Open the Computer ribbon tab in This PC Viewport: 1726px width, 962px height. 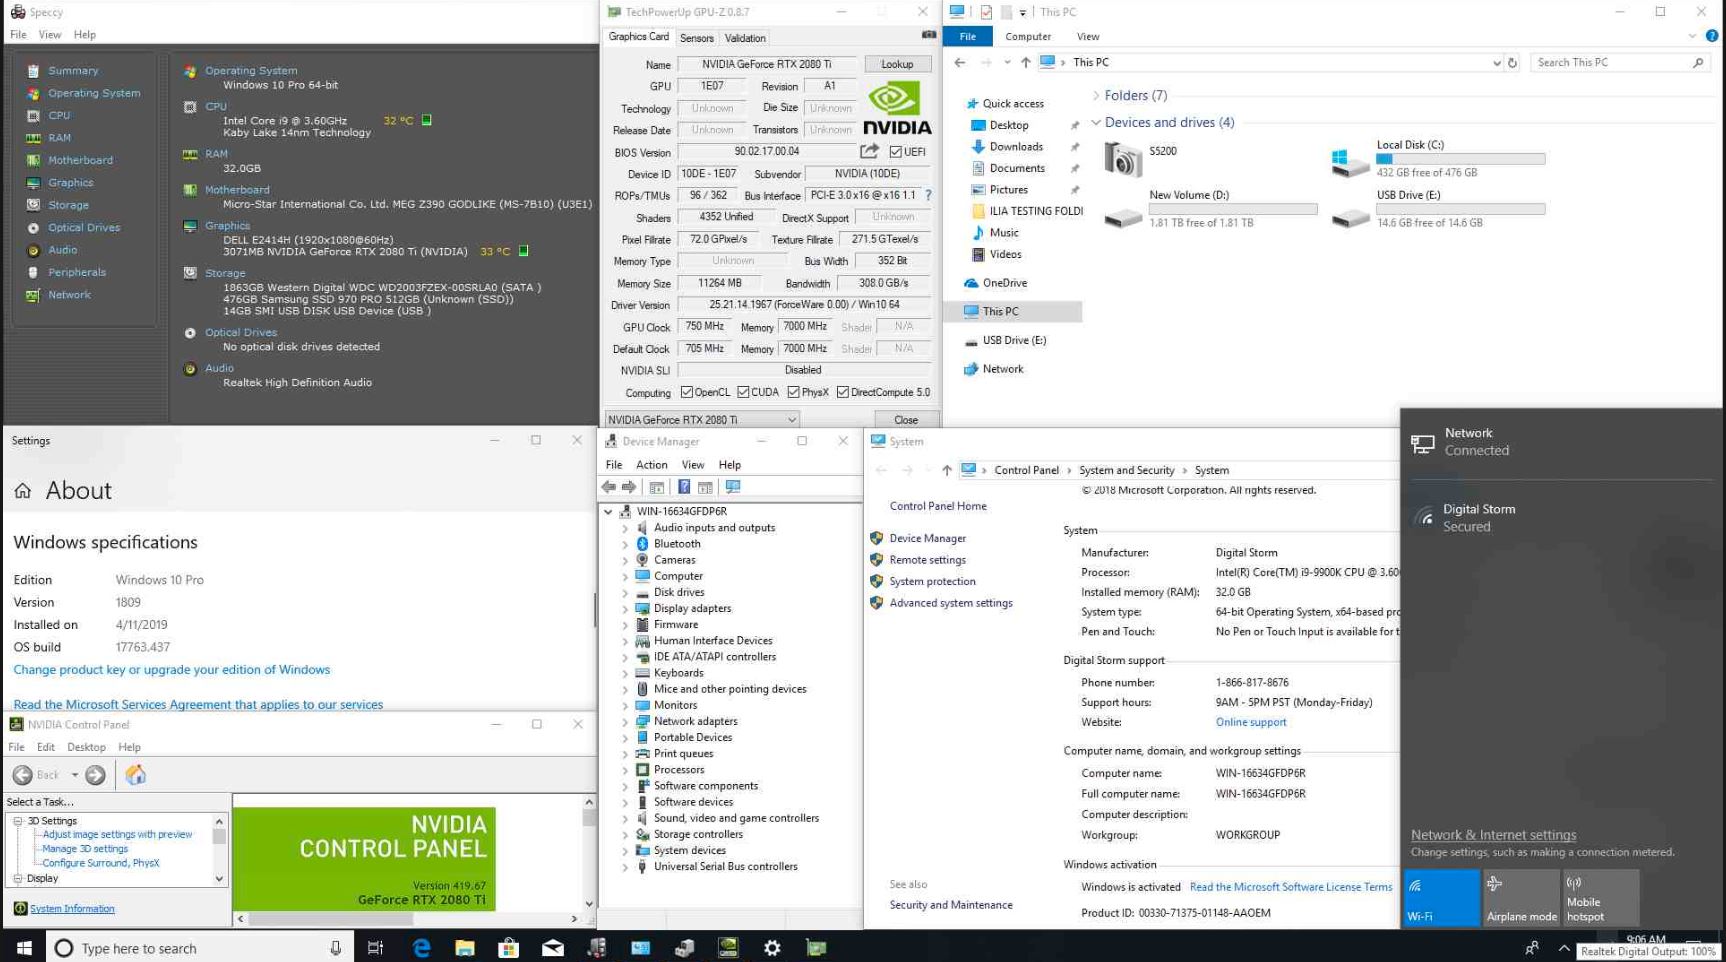coord(1028,37)
